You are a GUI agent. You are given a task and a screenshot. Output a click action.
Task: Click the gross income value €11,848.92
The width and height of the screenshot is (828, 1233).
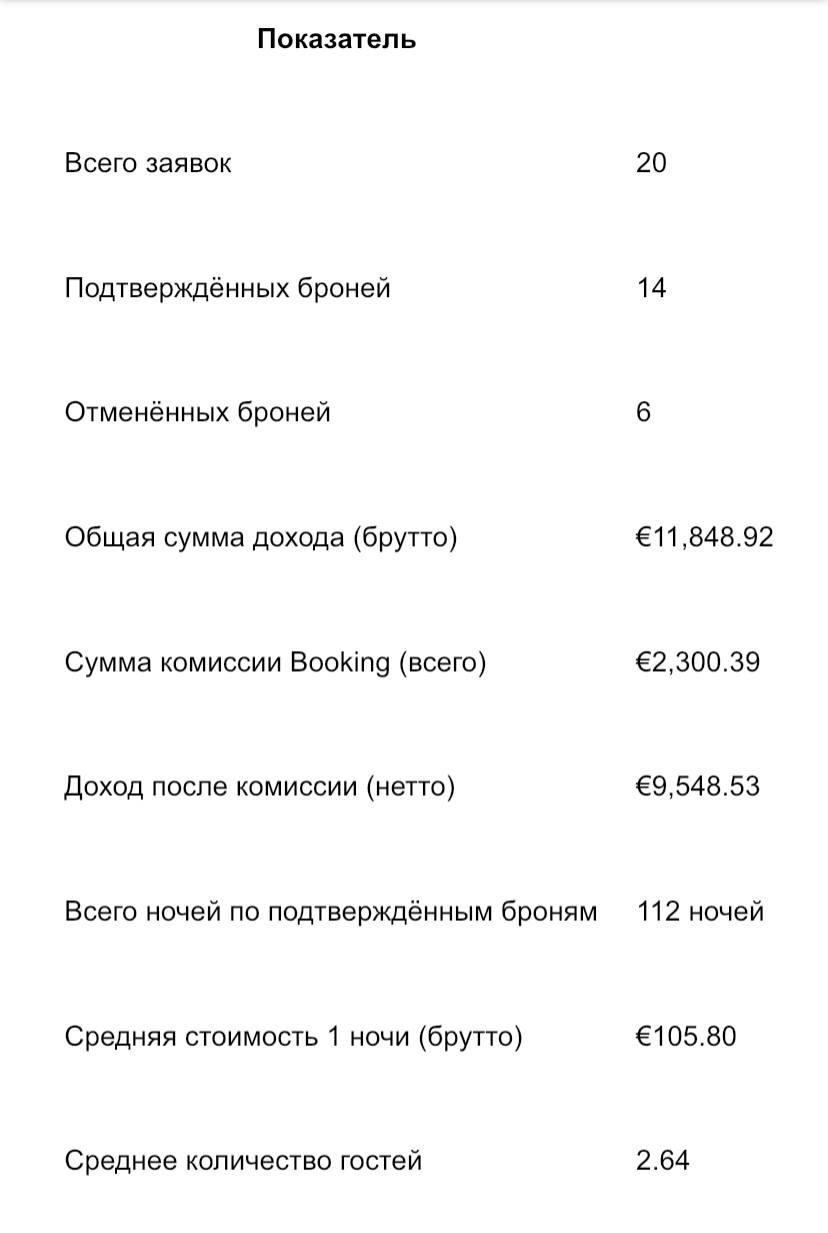coord(704,537)
